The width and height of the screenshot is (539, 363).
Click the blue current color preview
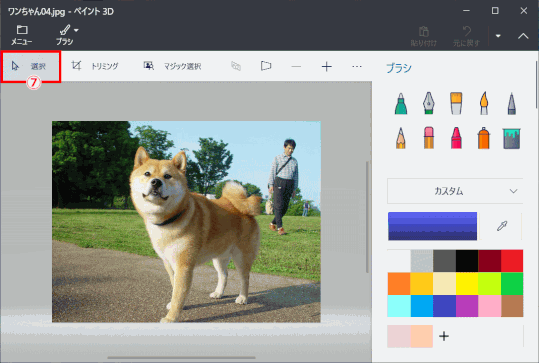tap(432, 226)
